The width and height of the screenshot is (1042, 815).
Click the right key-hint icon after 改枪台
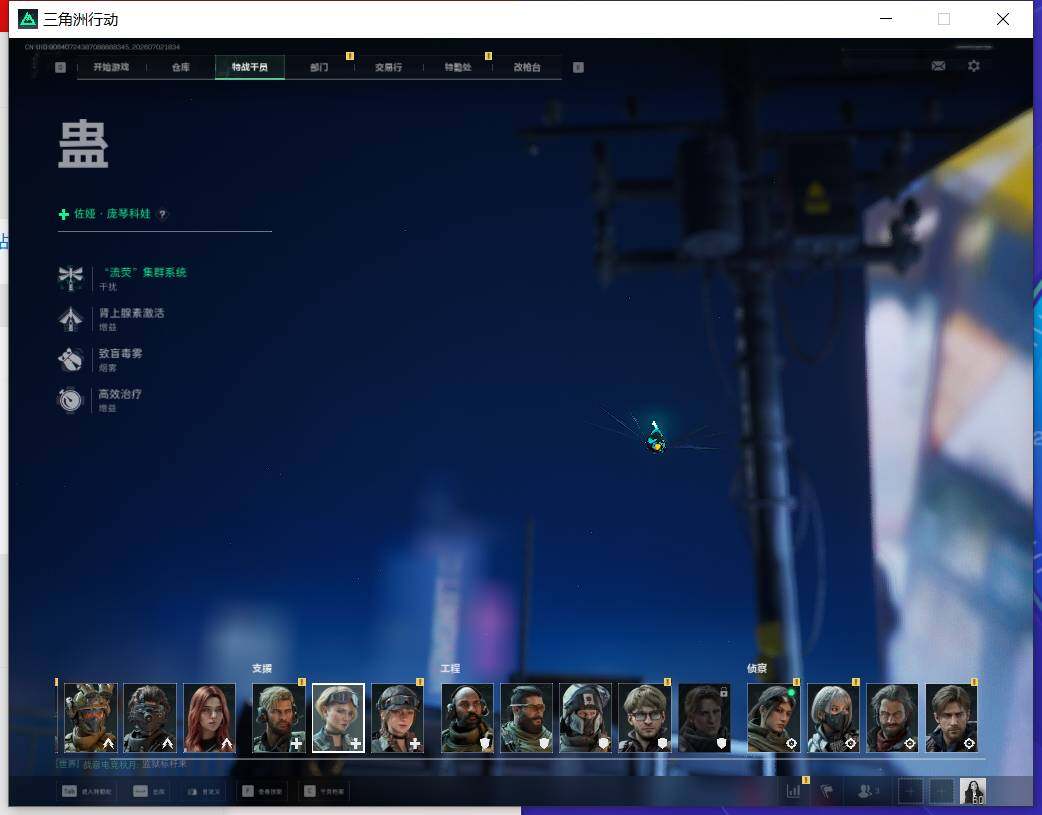[x=578, y=67]
